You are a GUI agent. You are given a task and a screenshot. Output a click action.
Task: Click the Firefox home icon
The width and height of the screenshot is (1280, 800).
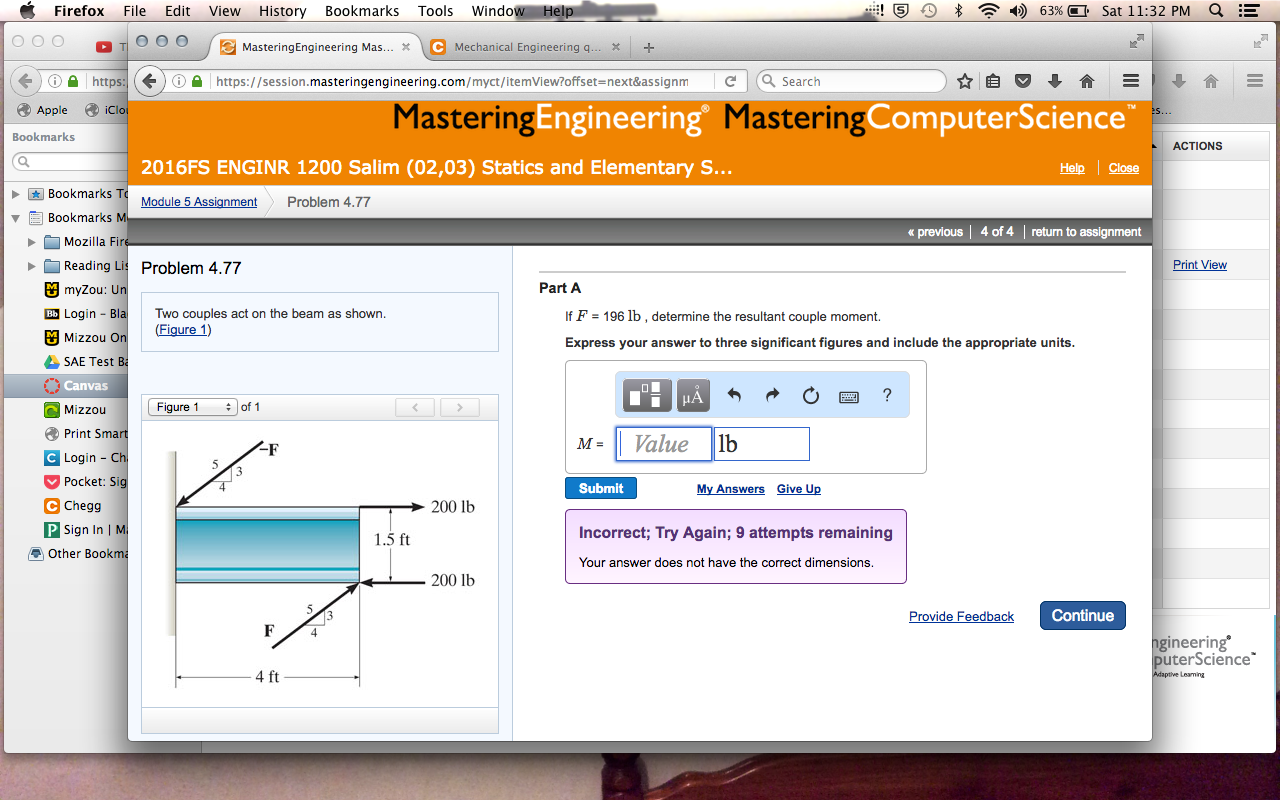click(x=1085, y=80)
